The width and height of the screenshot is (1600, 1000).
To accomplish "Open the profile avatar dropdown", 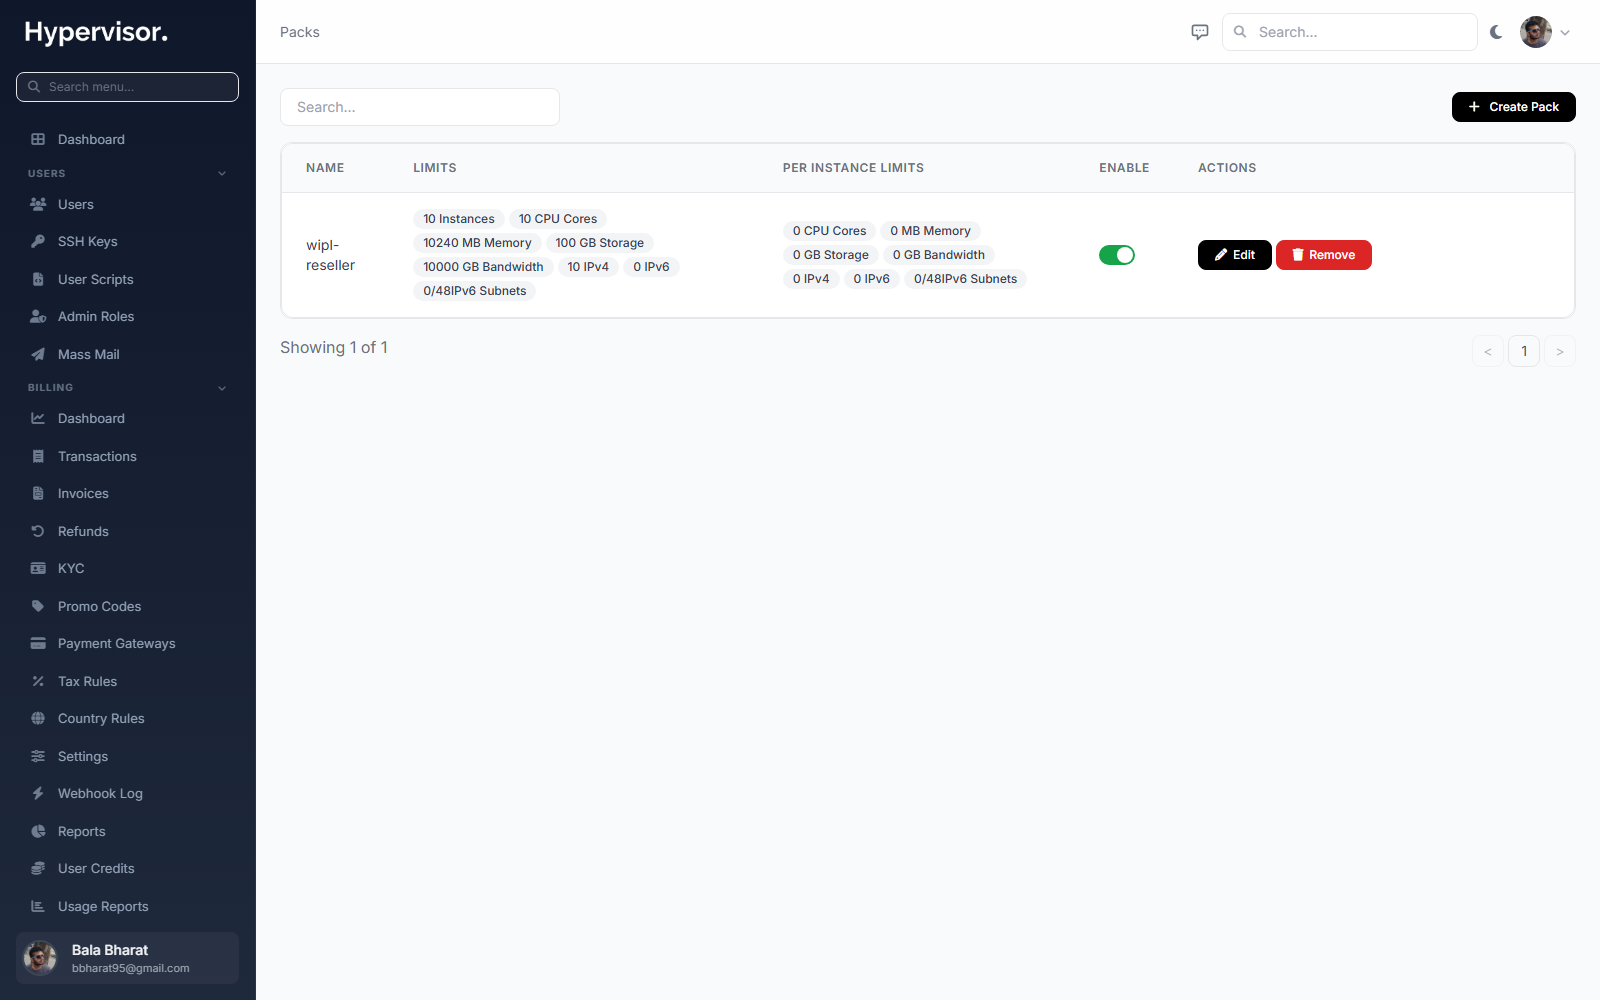I will 1545,32.
